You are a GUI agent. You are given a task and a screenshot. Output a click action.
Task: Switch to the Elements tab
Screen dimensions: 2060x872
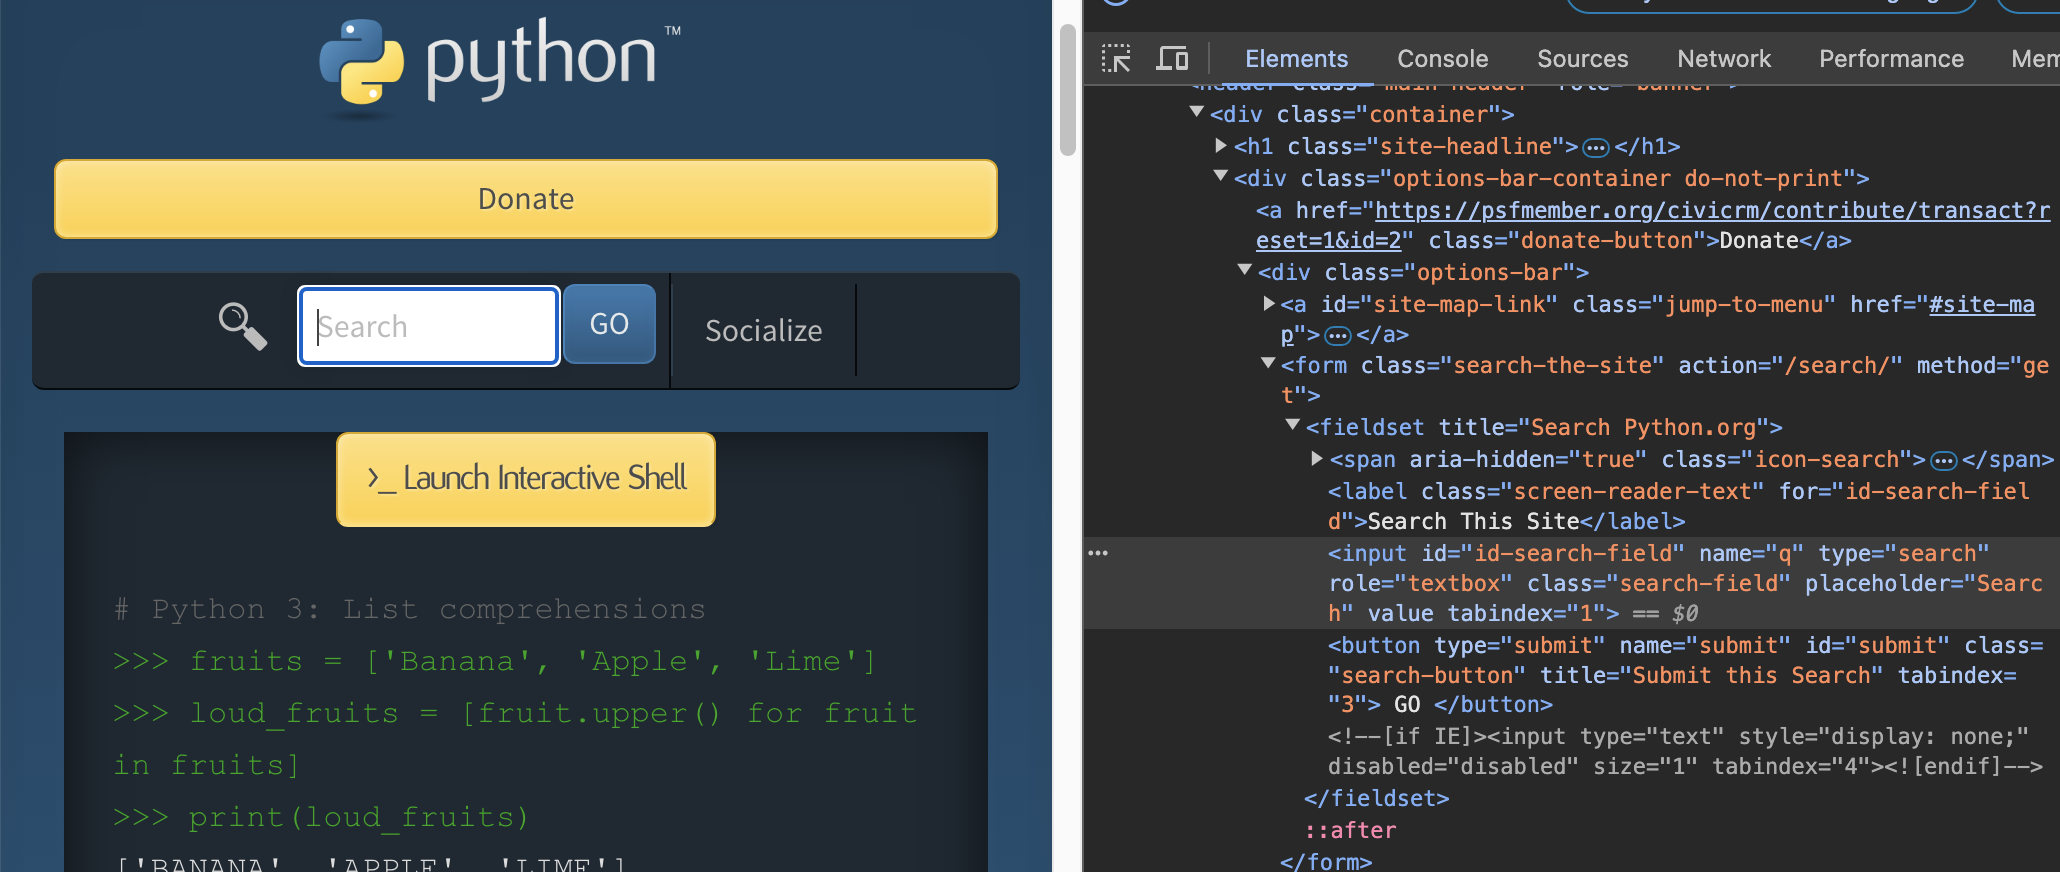click(1296, 59)
